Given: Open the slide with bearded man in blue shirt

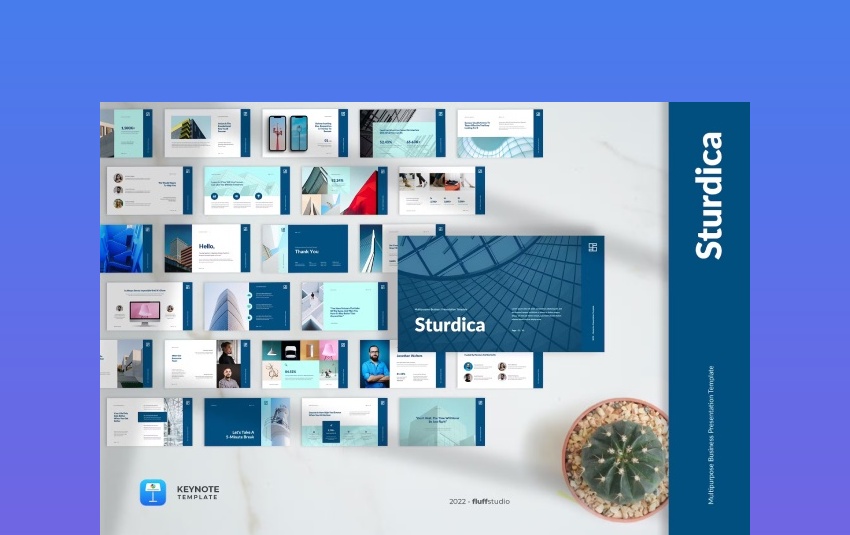Looking at the screenshot, I should tap(402, 364).
